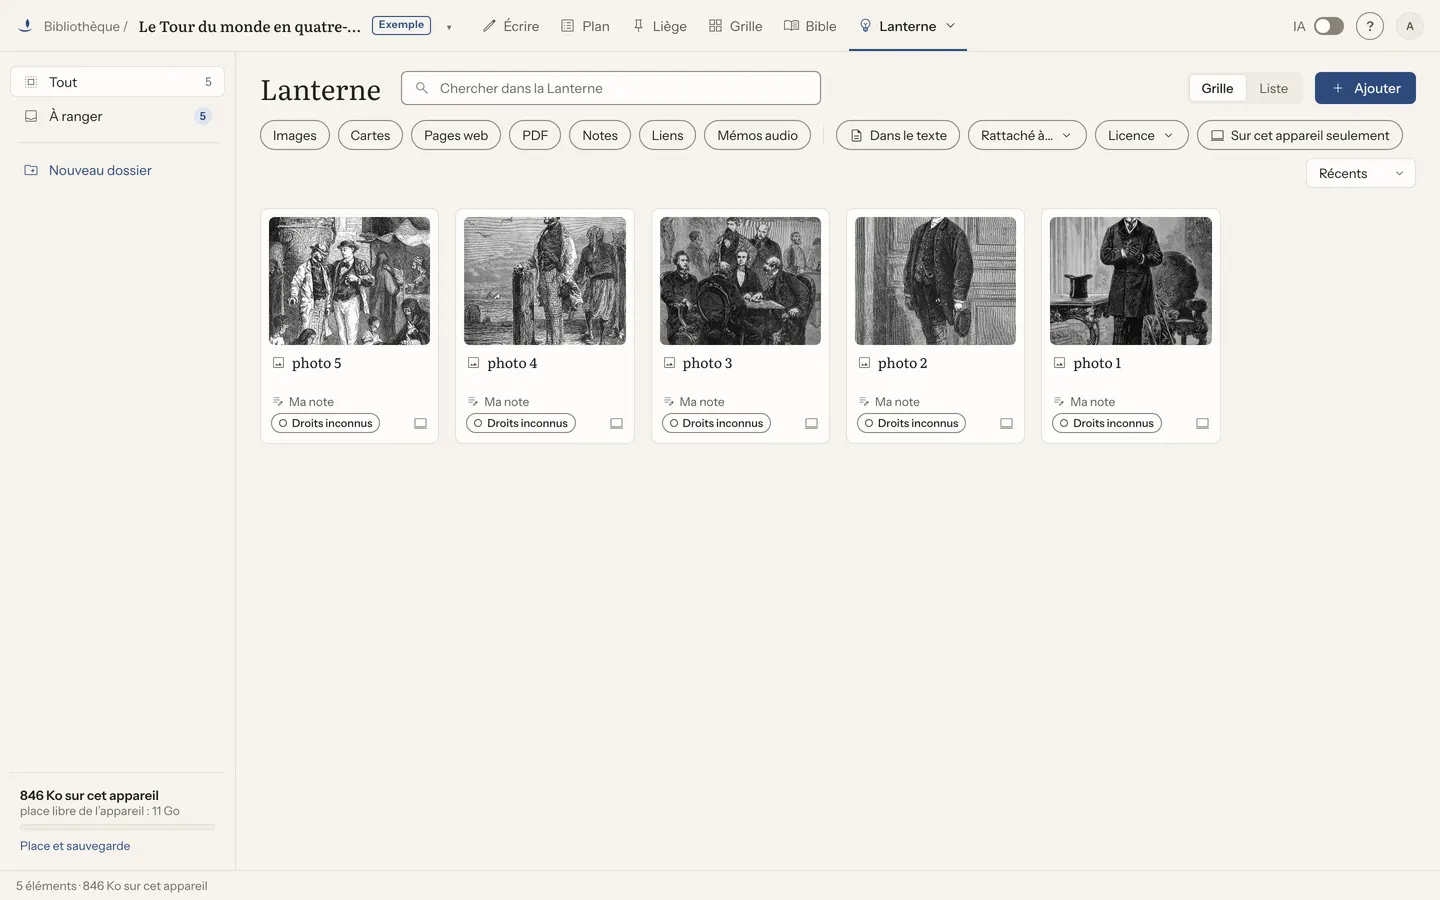Screen dimensions: 1440x900
Task: Click the Tout sidebar icon
Action: [x=31, y=82]
